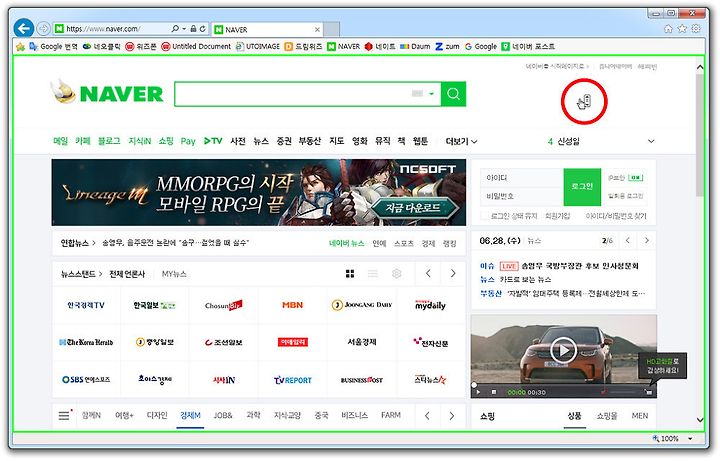Open 카페 in Naver menu
Image resolution: width=720 pixels, height=461 pixels.
click(x=83, y=141)
